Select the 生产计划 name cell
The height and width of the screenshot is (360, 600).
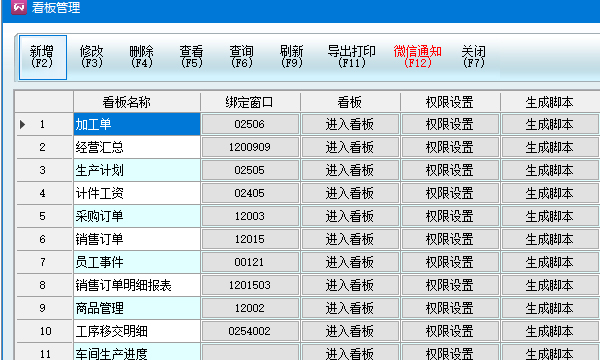pyautogui.click(x=137, y=170)
